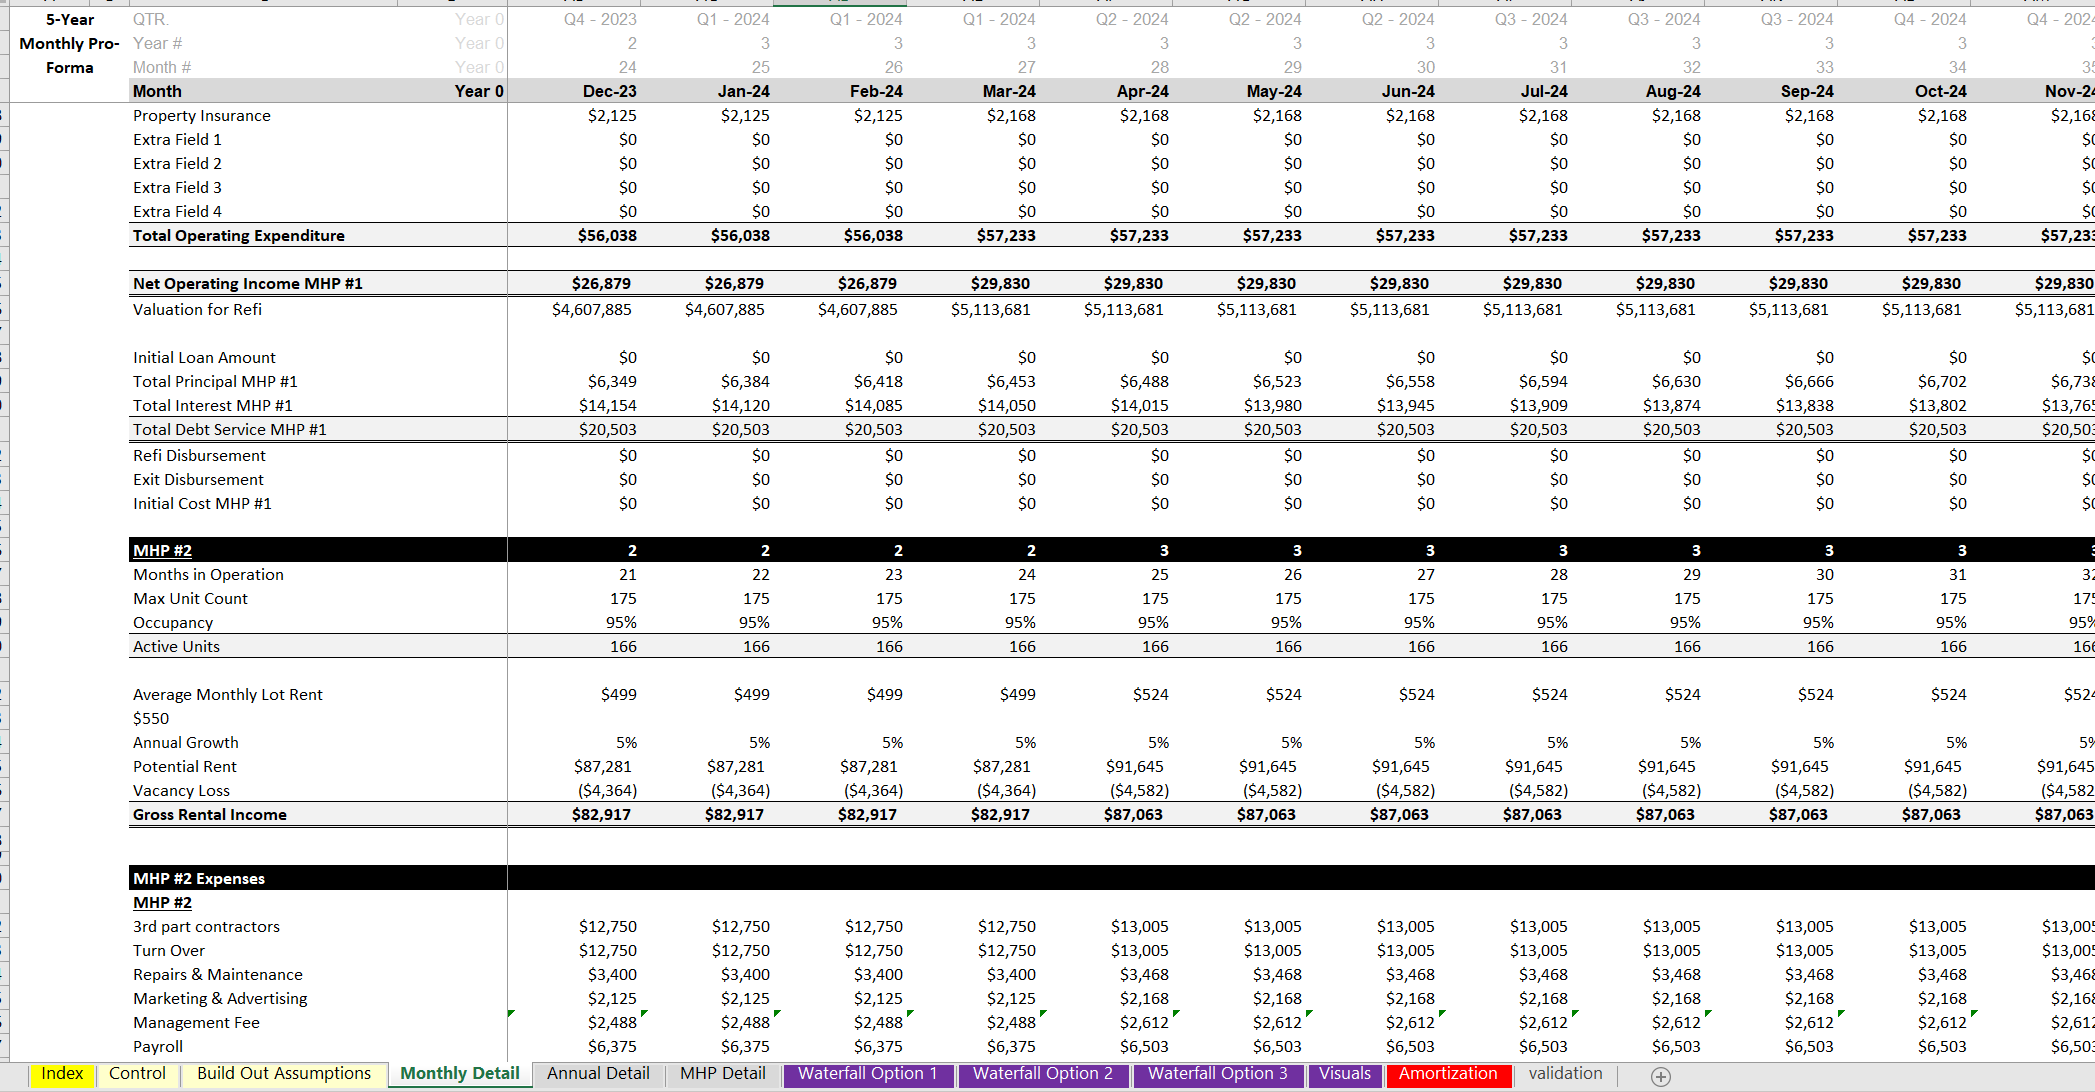The image size is (2095, 1092).
Task: Click the Jan-24 month header
Action: click(x=744, y=91)
